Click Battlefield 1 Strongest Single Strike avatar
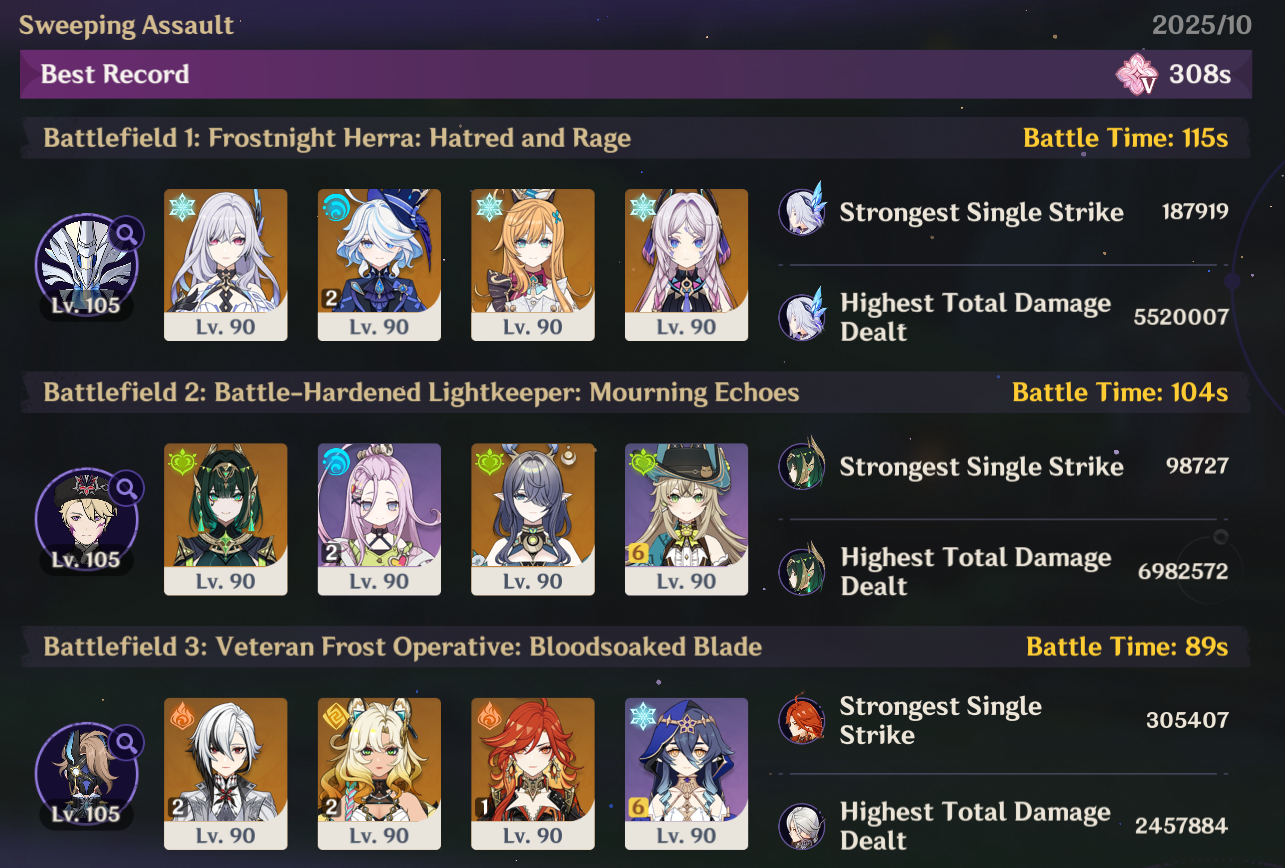Image resolution: width=1285 pixels, height=868 pixels. pyautogui.click(x=803, y=211)
